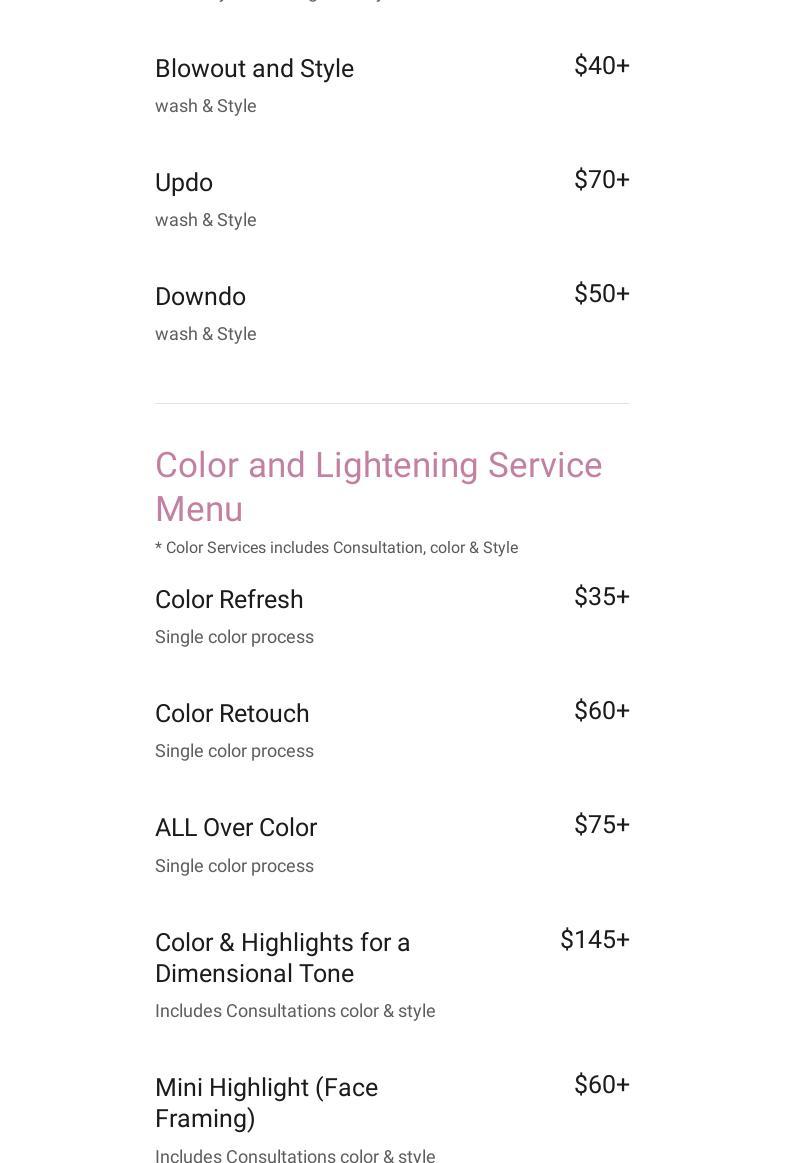
Task: Click the wash & Style text under Updo
Action: [x=205, y=220]
